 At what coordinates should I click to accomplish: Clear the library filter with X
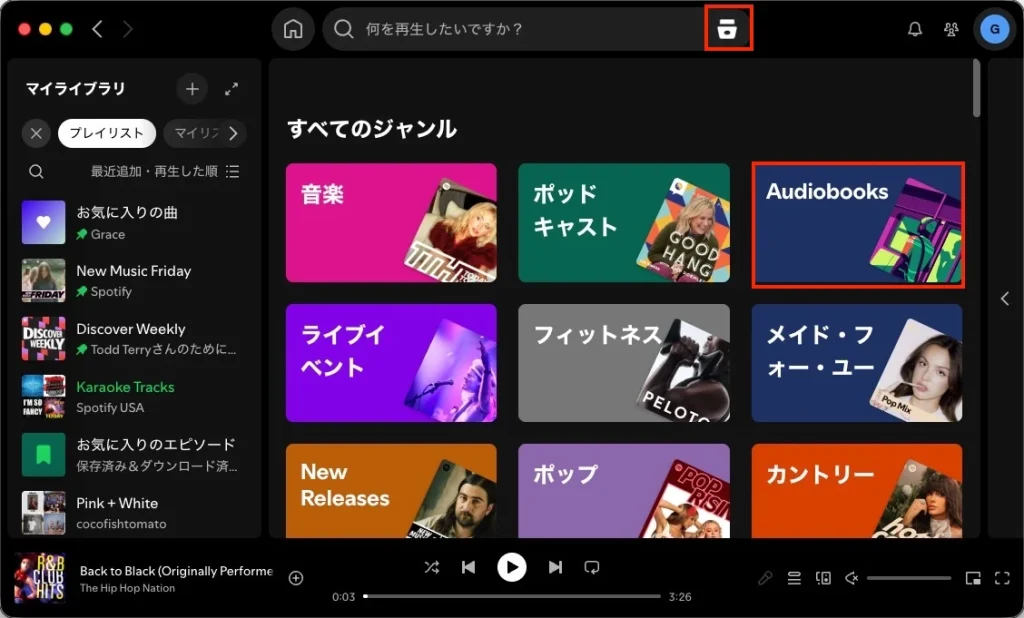point(36,133)
